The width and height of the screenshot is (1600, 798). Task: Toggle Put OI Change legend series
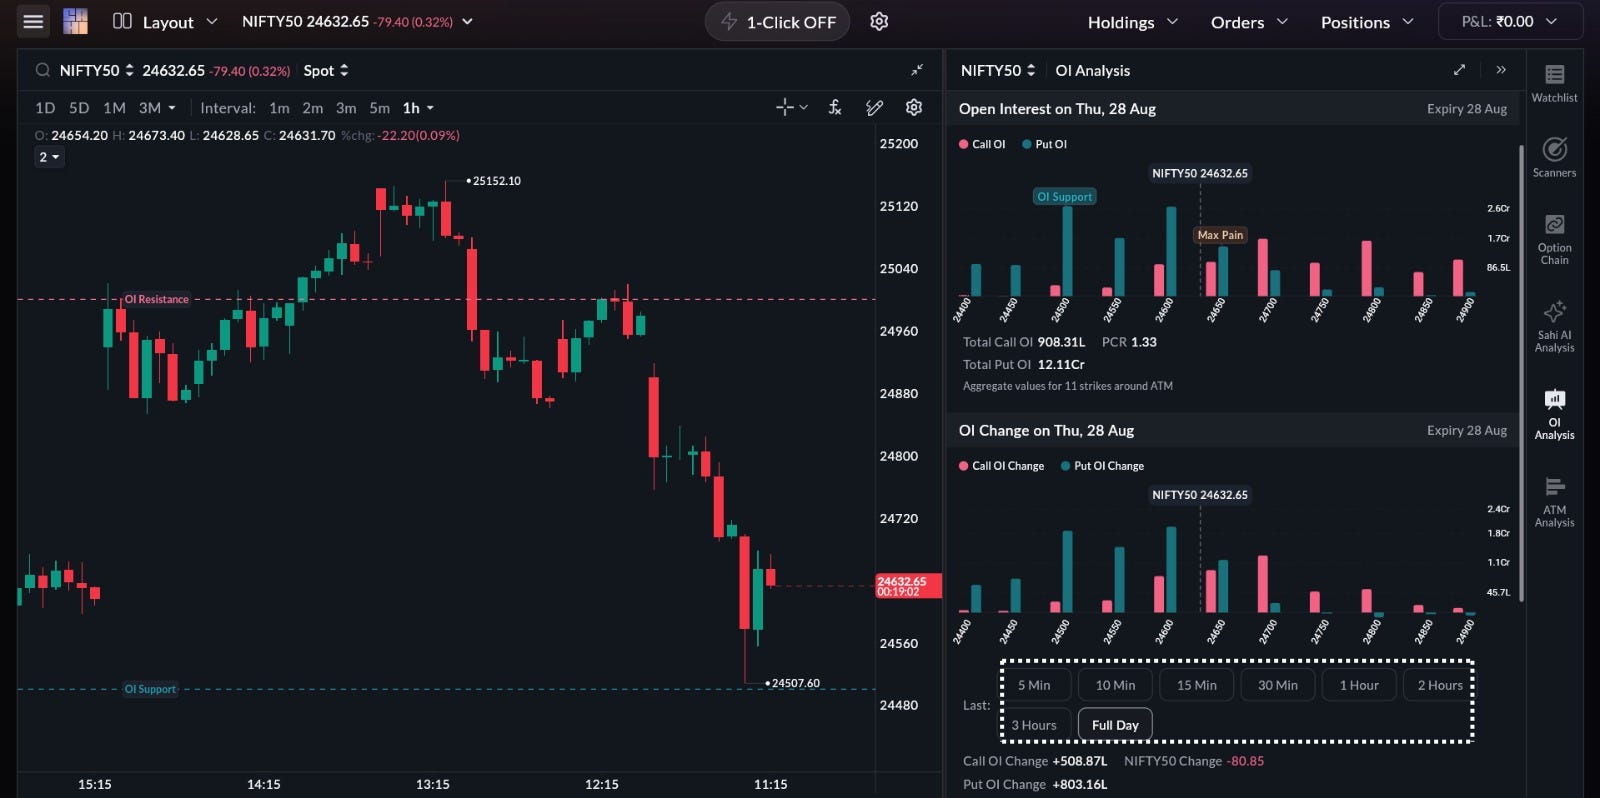click(1102, 466)
